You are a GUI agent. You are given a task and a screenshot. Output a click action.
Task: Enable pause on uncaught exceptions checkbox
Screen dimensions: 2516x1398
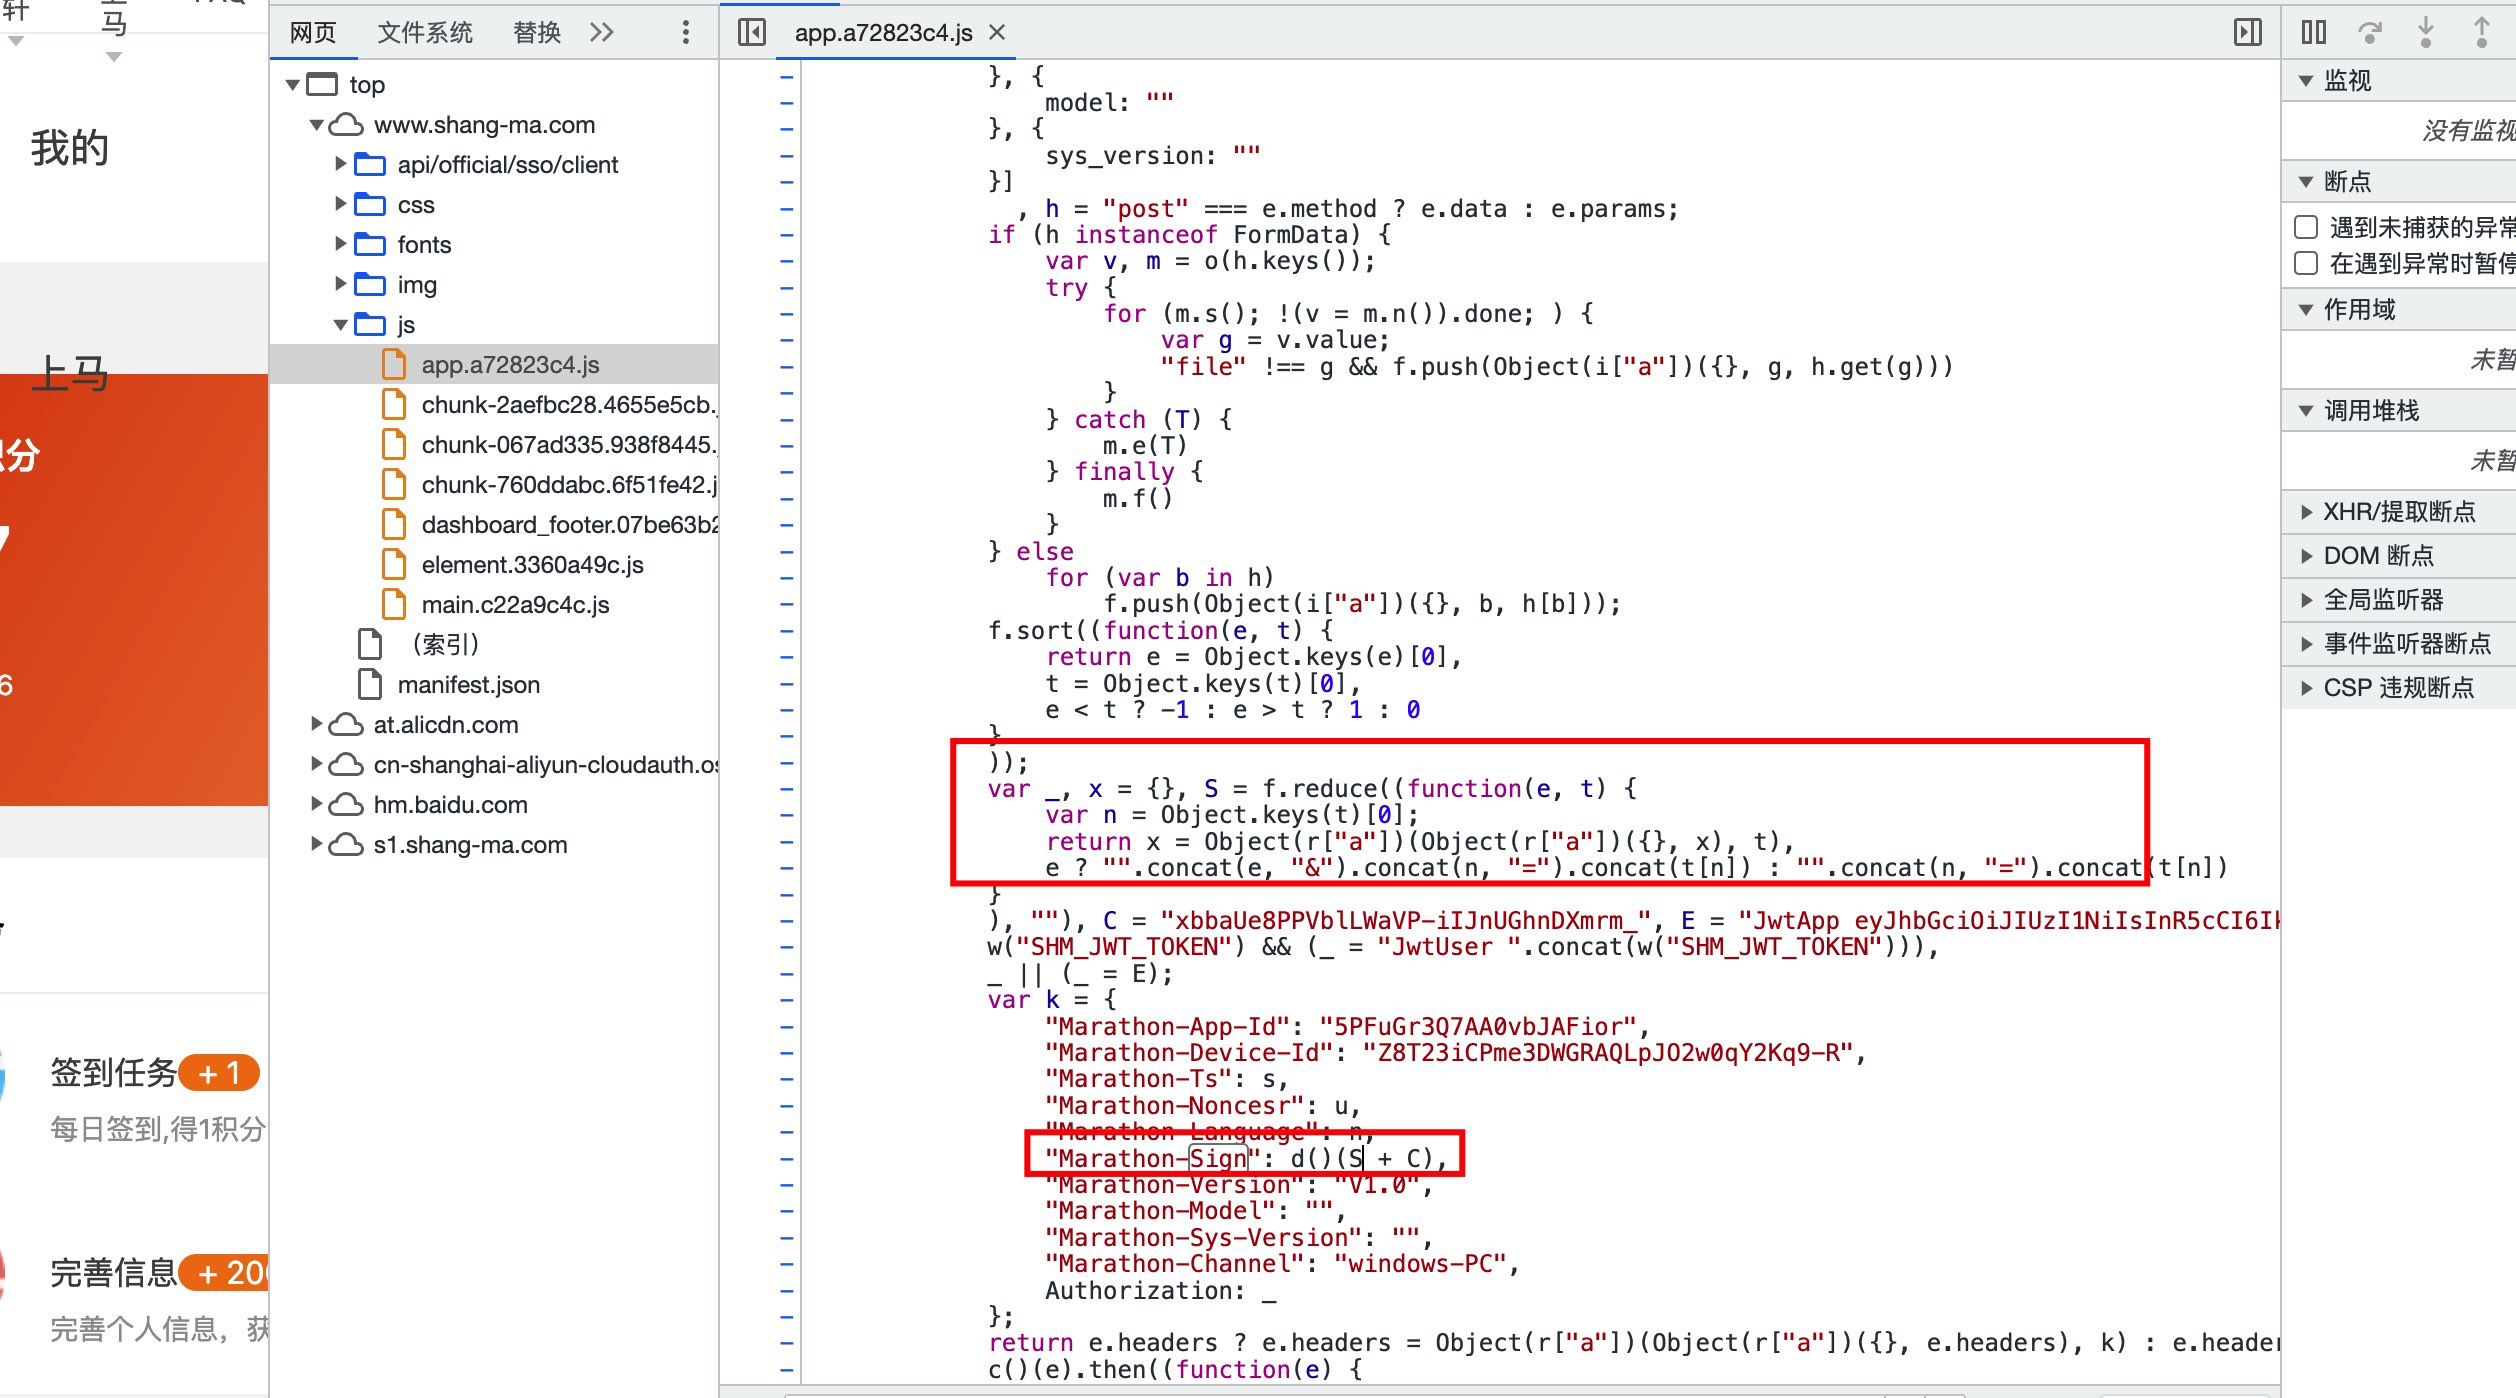(x=2306, y=227)
